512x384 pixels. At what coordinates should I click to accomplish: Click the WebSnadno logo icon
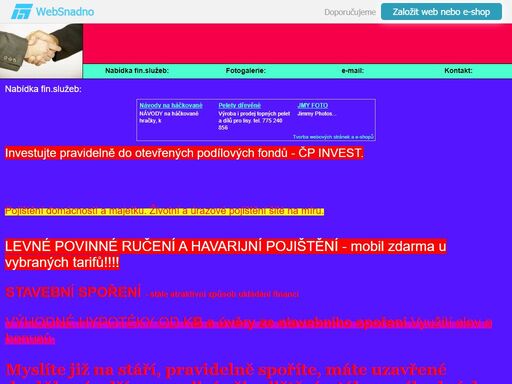[x=22, y=12]
